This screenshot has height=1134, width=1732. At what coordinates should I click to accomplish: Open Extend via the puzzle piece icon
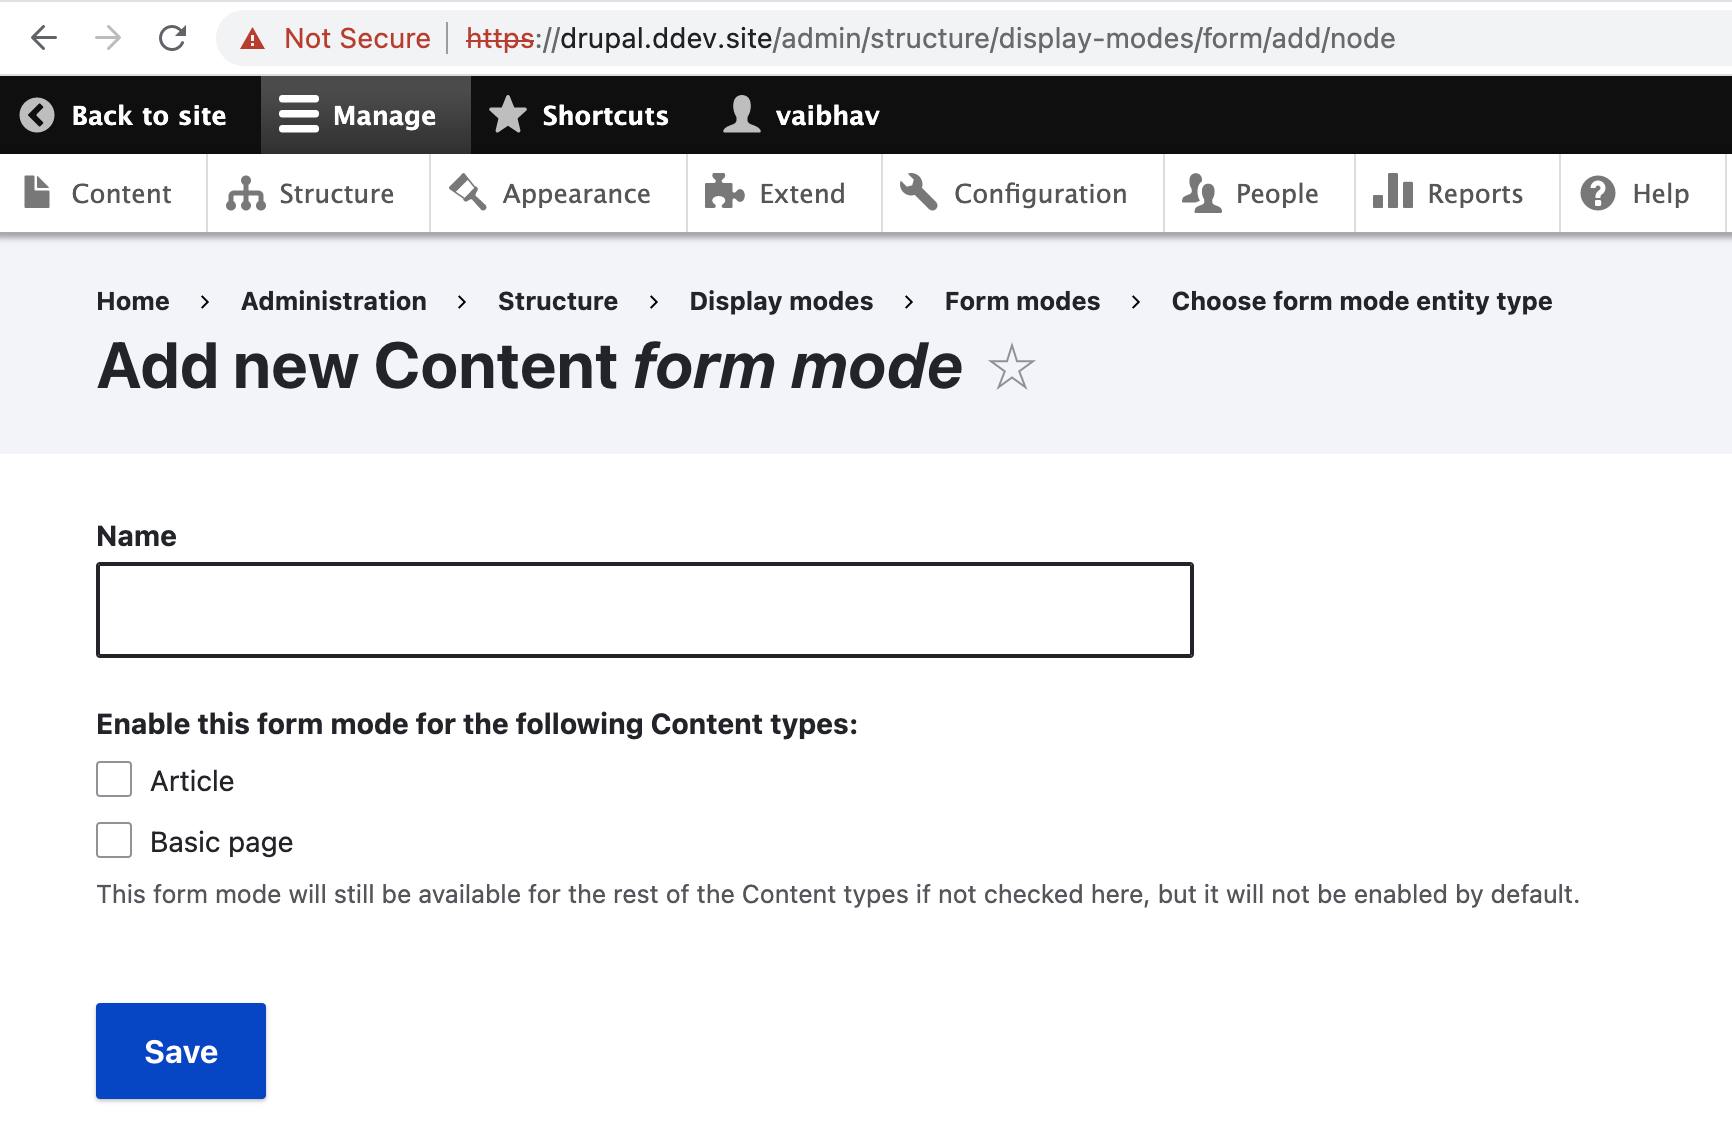coord(723,193)
